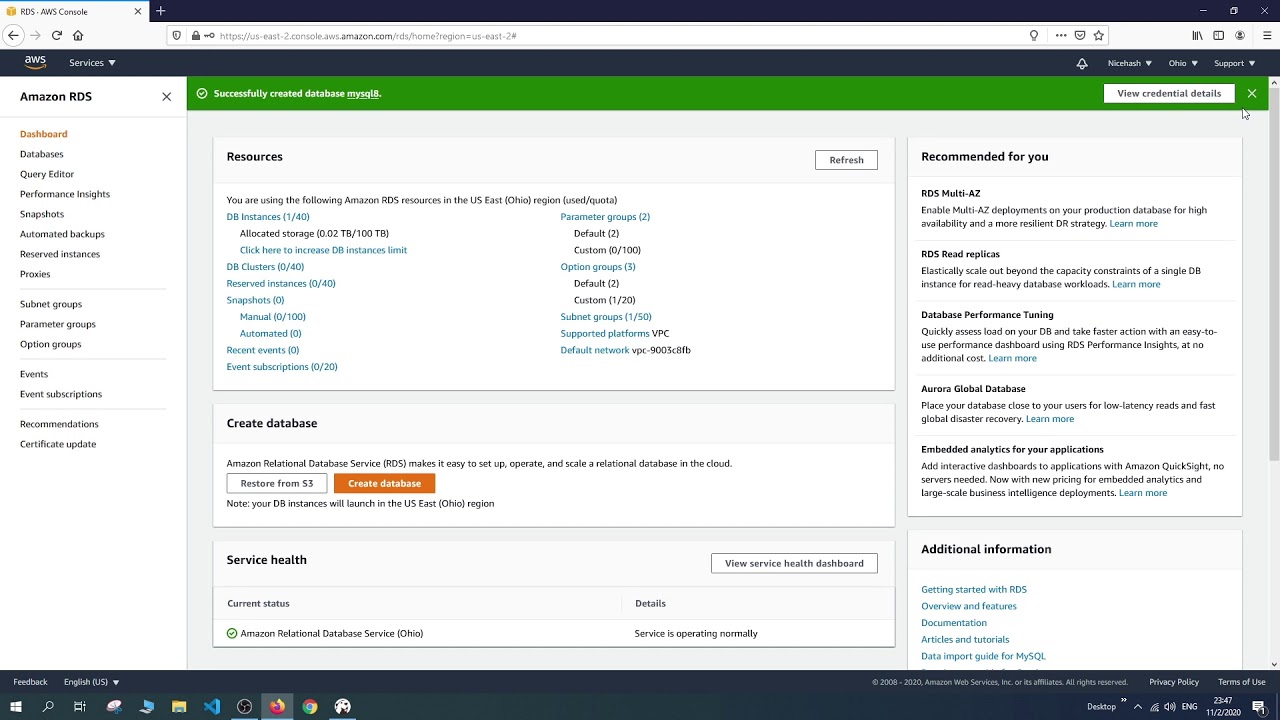Open DB Instances (1/40) link
This screenshot has height=720, width=1280.
[x=268, y=217]
